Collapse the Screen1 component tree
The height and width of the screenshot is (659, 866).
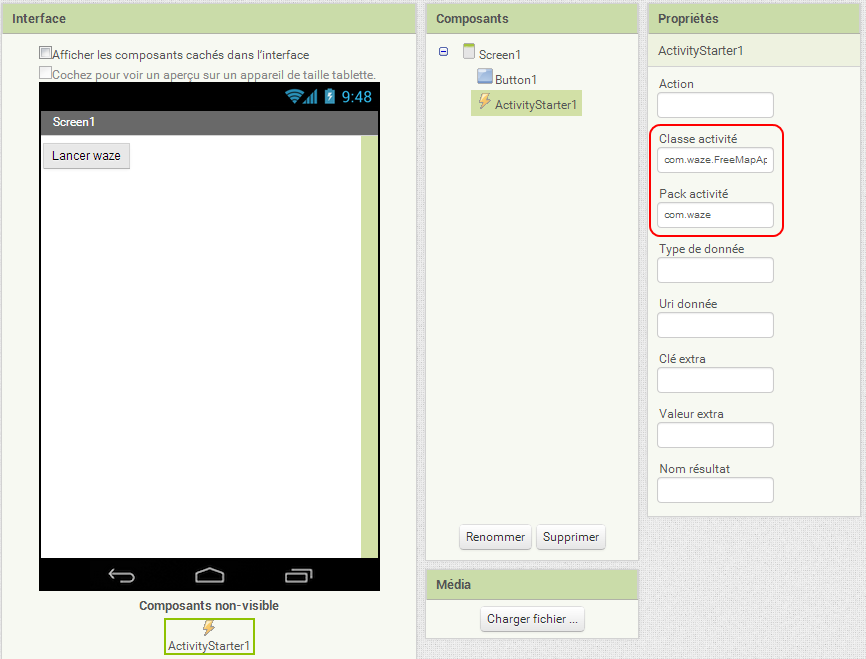(443, 52)
